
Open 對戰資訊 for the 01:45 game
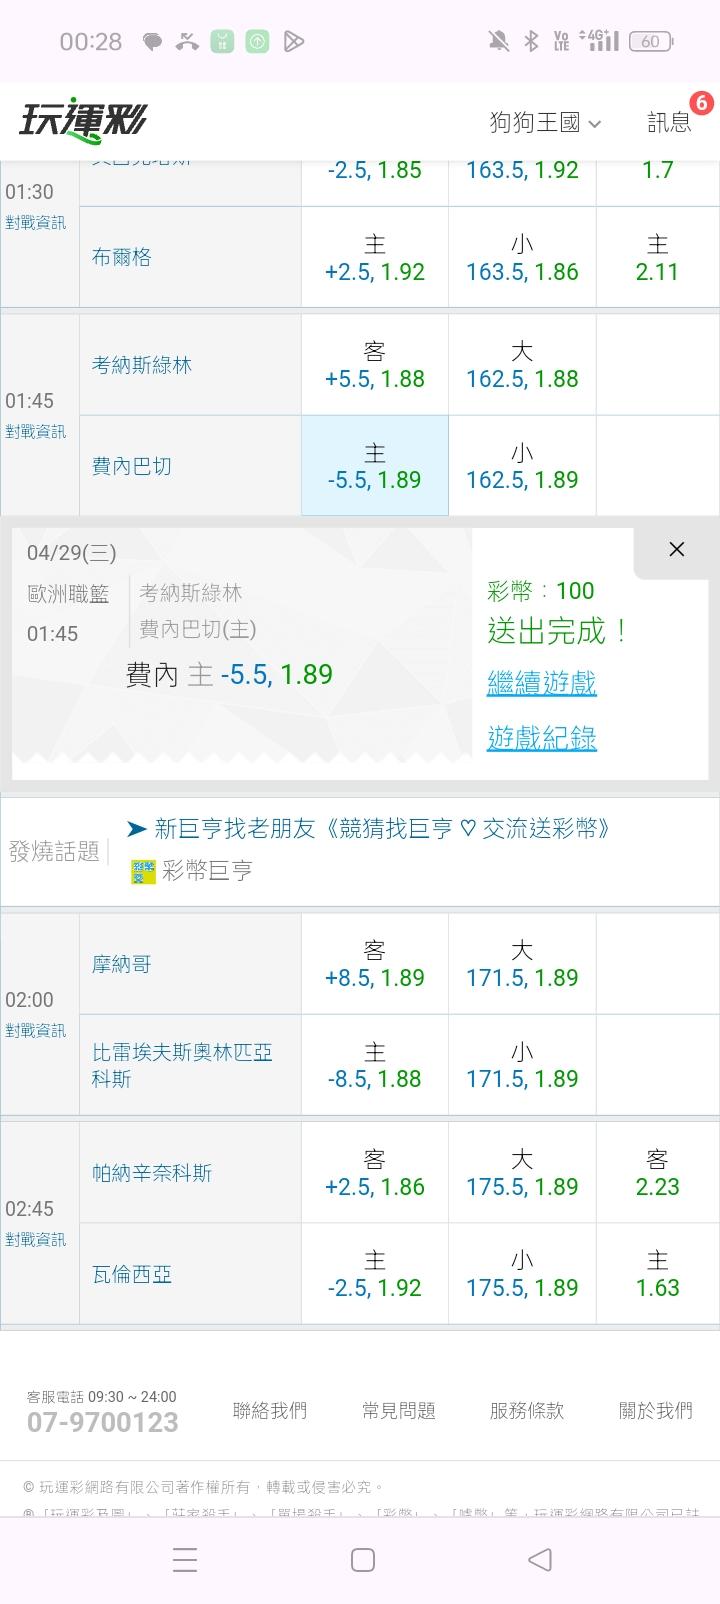[x=36, y=431]
